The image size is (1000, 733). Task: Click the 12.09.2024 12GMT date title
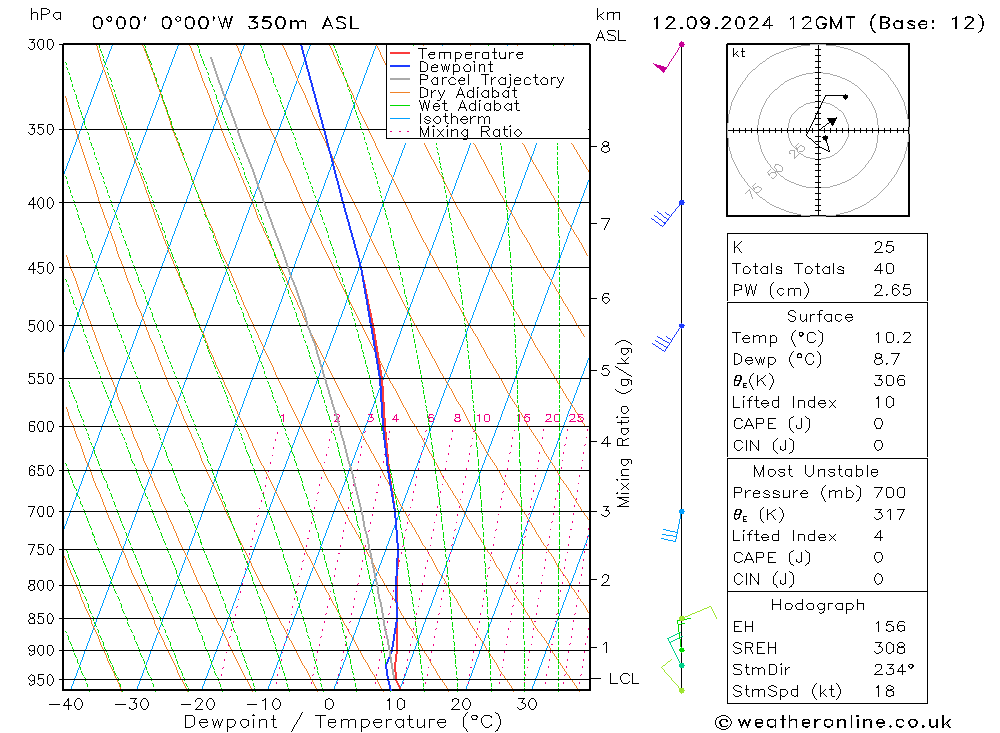751,23
